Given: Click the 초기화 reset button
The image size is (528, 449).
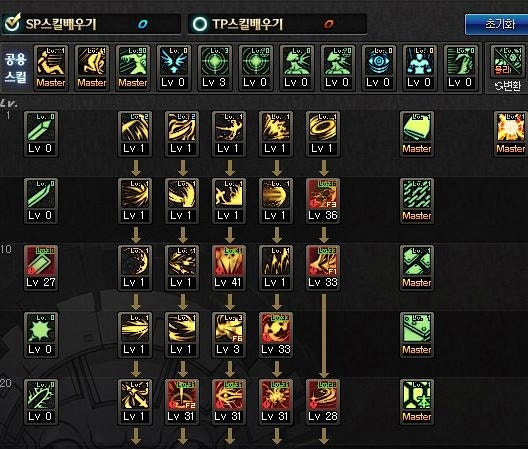Looking at the screenshot, I should click(496, 24).
